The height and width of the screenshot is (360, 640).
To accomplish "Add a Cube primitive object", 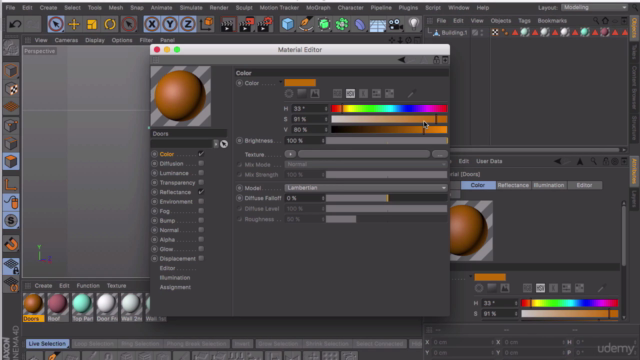I will [x=288, y=24].
